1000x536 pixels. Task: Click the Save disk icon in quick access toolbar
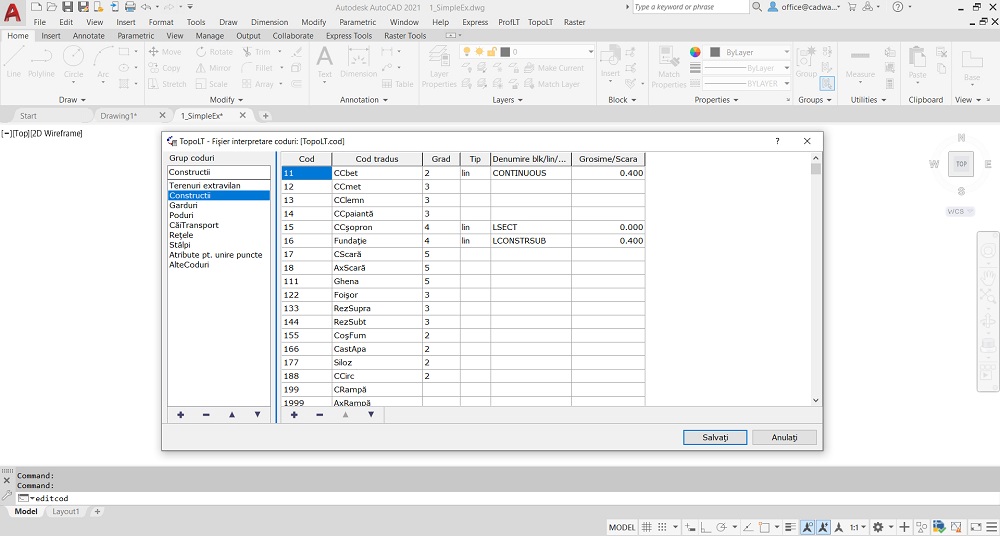pos(67,6)
